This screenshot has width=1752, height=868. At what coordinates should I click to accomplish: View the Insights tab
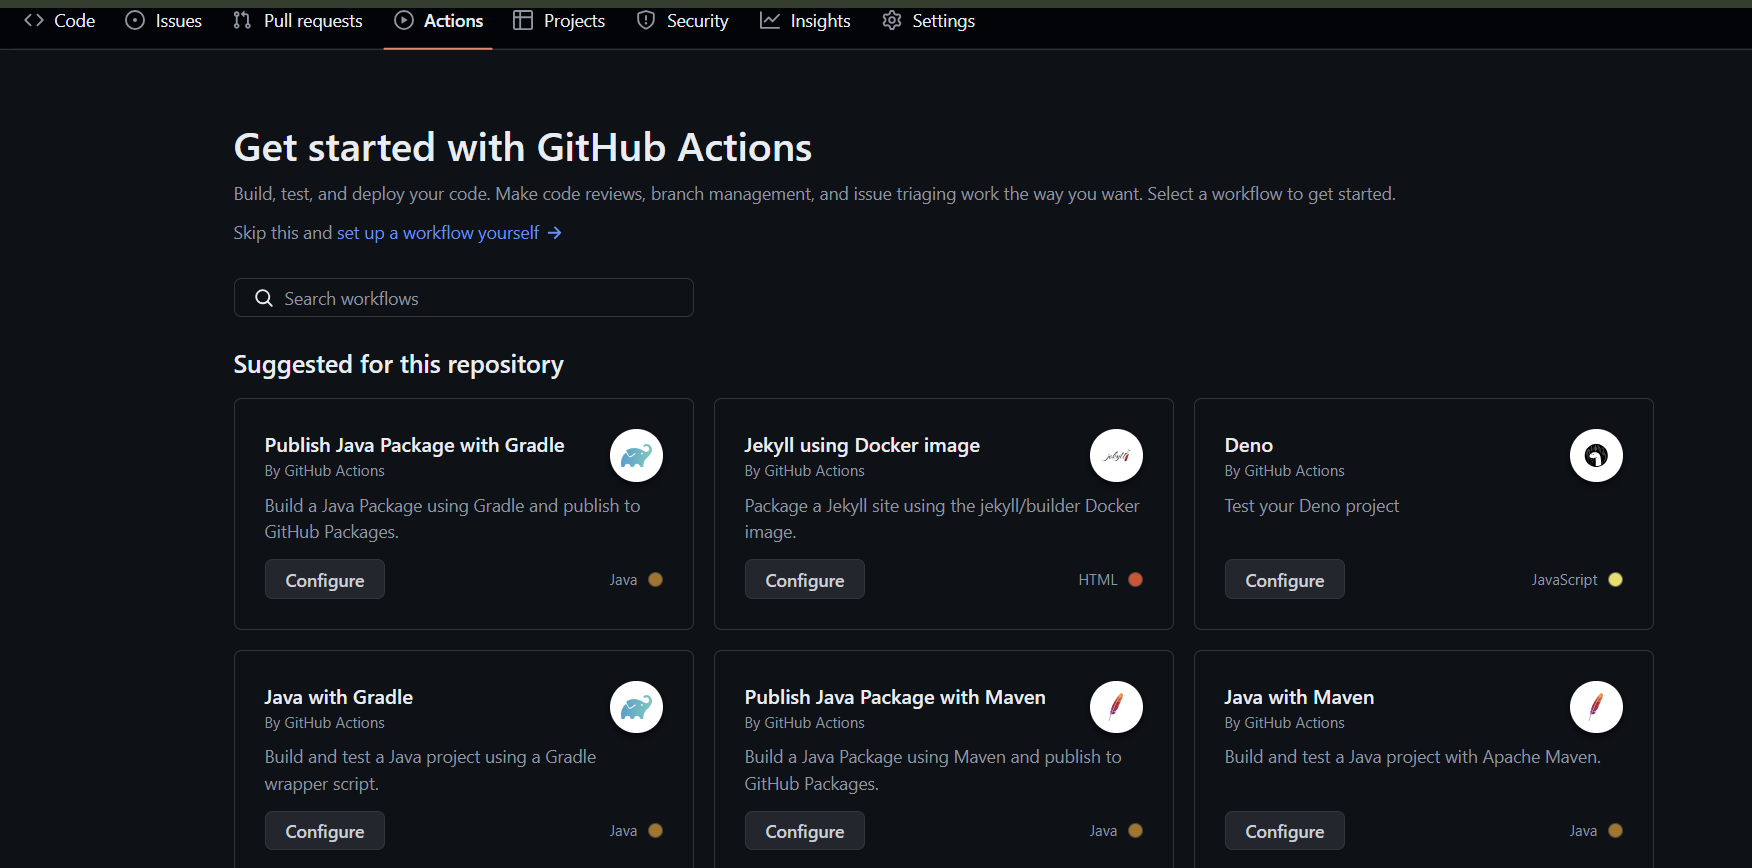[805, 21]
